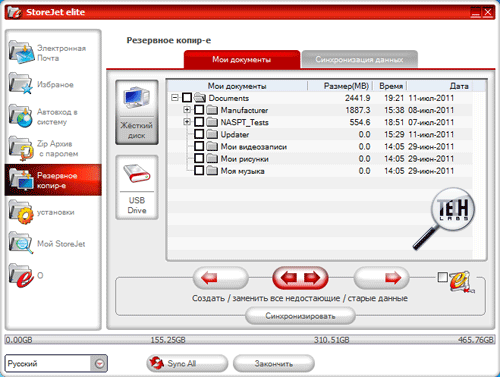Click the NASPT_Tests folder icon
Screen dimensions: 500x377
(x=212, y=122)
